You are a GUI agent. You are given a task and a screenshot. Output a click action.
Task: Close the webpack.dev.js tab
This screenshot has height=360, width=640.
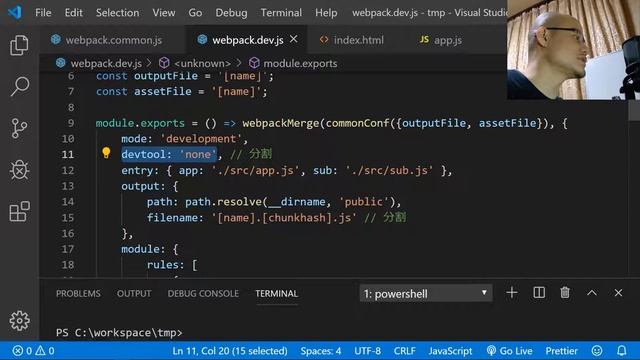[293, 39]
